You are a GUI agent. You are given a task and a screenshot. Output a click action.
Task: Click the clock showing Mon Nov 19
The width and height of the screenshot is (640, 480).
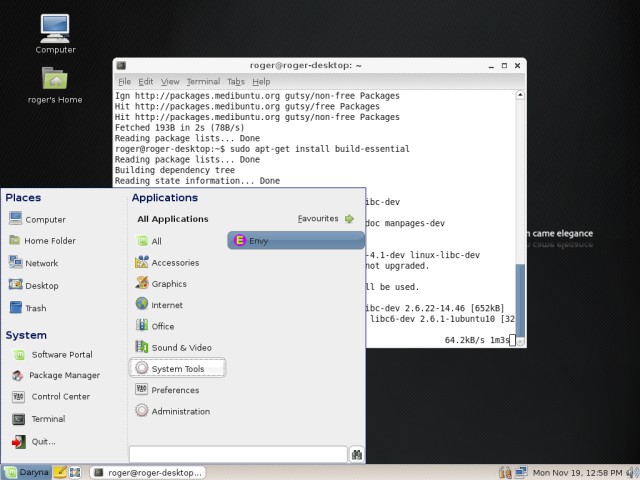pyautogui.click(x=578, y=473)
